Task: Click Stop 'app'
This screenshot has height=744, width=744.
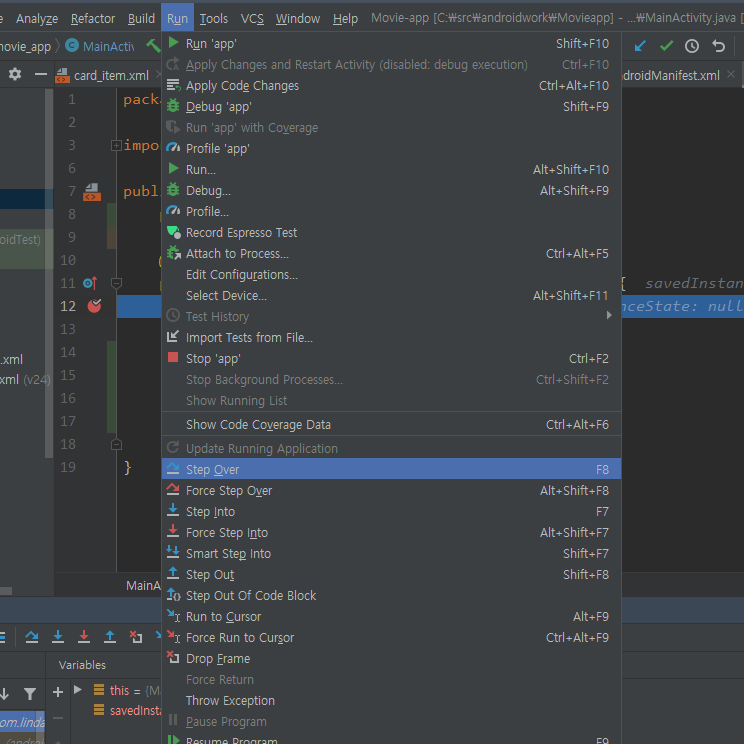Action: click(391, 358)
